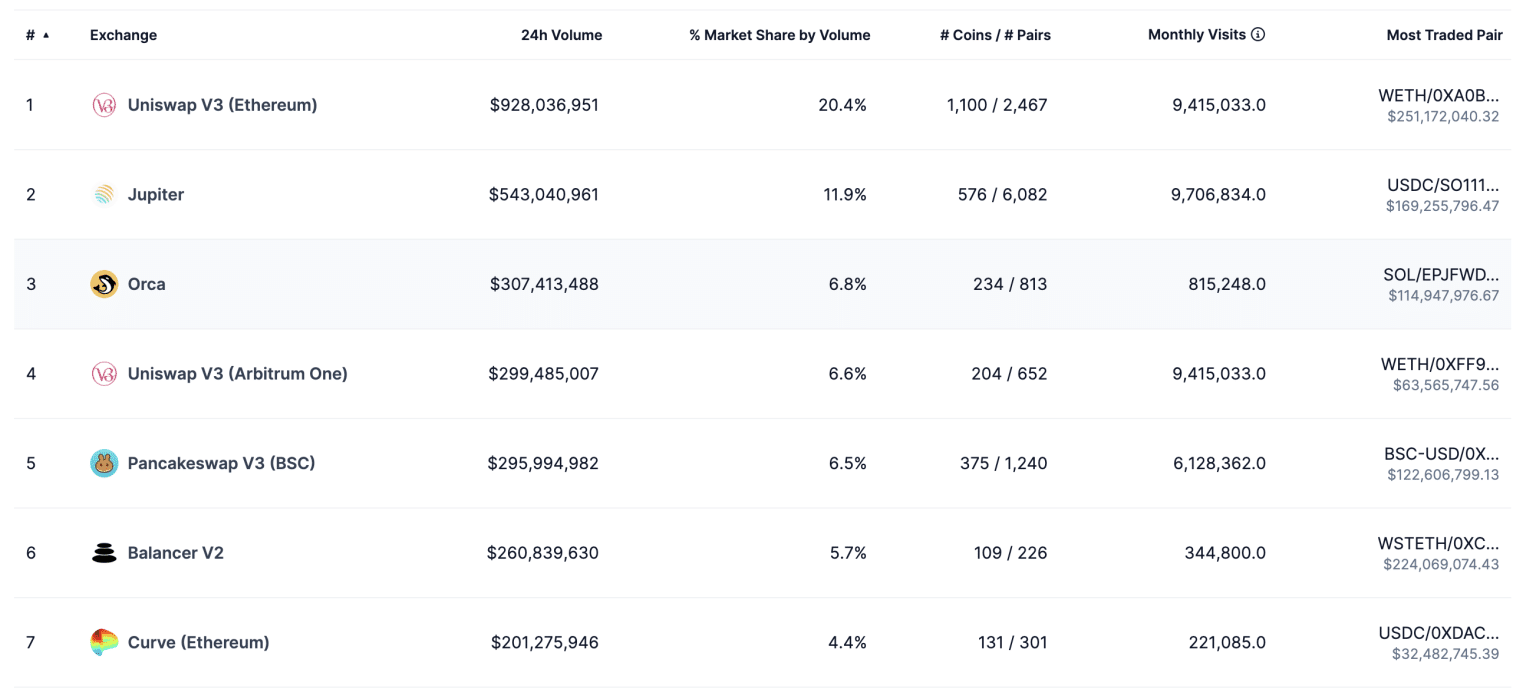Click the SOL/EPJFWD... traded pair
This screenshot has width=1536, height=699.
coord(1441,275)
